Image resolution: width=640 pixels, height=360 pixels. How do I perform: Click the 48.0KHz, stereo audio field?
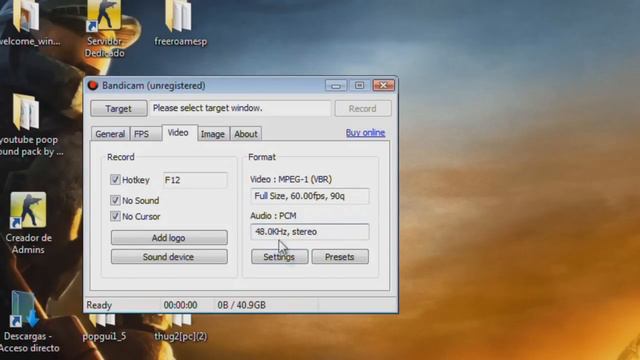click(x=310, y=231)
